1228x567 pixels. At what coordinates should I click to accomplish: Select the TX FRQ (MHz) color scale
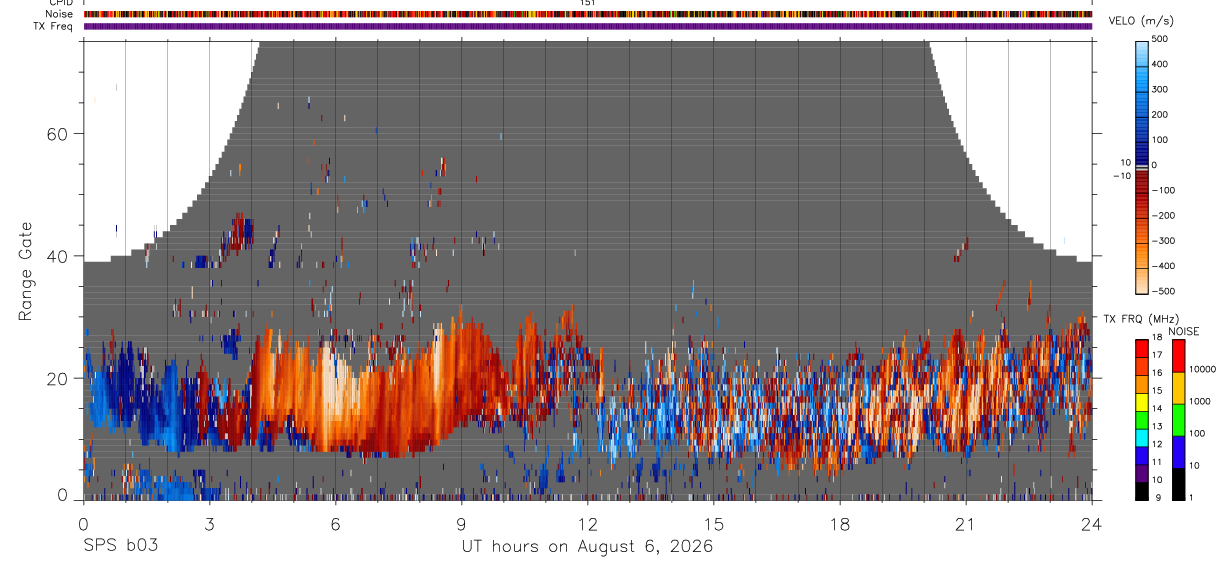point(1142,419)
